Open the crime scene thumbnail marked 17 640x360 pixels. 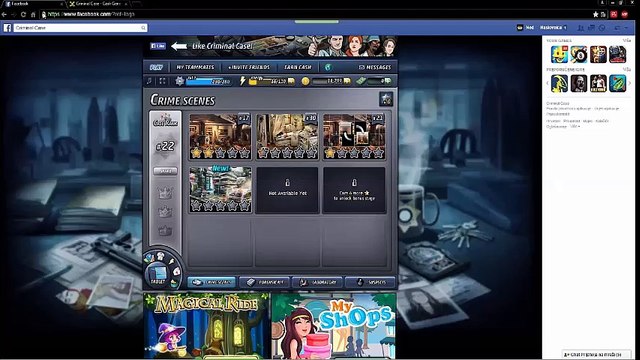tap(220, 136)
